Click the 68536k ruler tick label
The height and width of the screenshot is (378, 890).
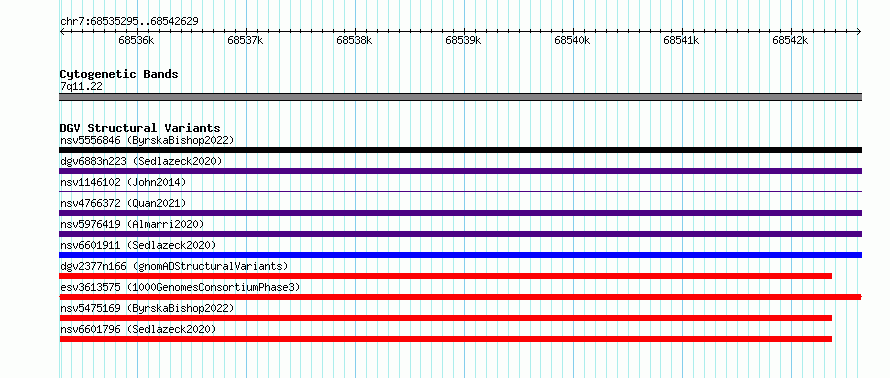(136, 40)
